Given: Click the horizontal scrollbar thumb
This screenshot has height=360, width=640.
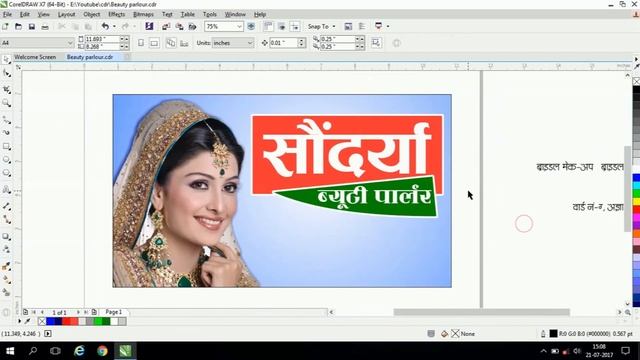Looking at the screenshot, I should (x=481, y=312).
